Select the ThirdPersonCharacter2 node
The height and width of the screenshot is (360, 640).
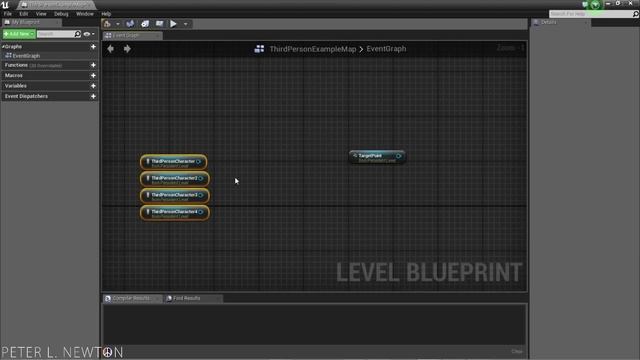[175, 179]
